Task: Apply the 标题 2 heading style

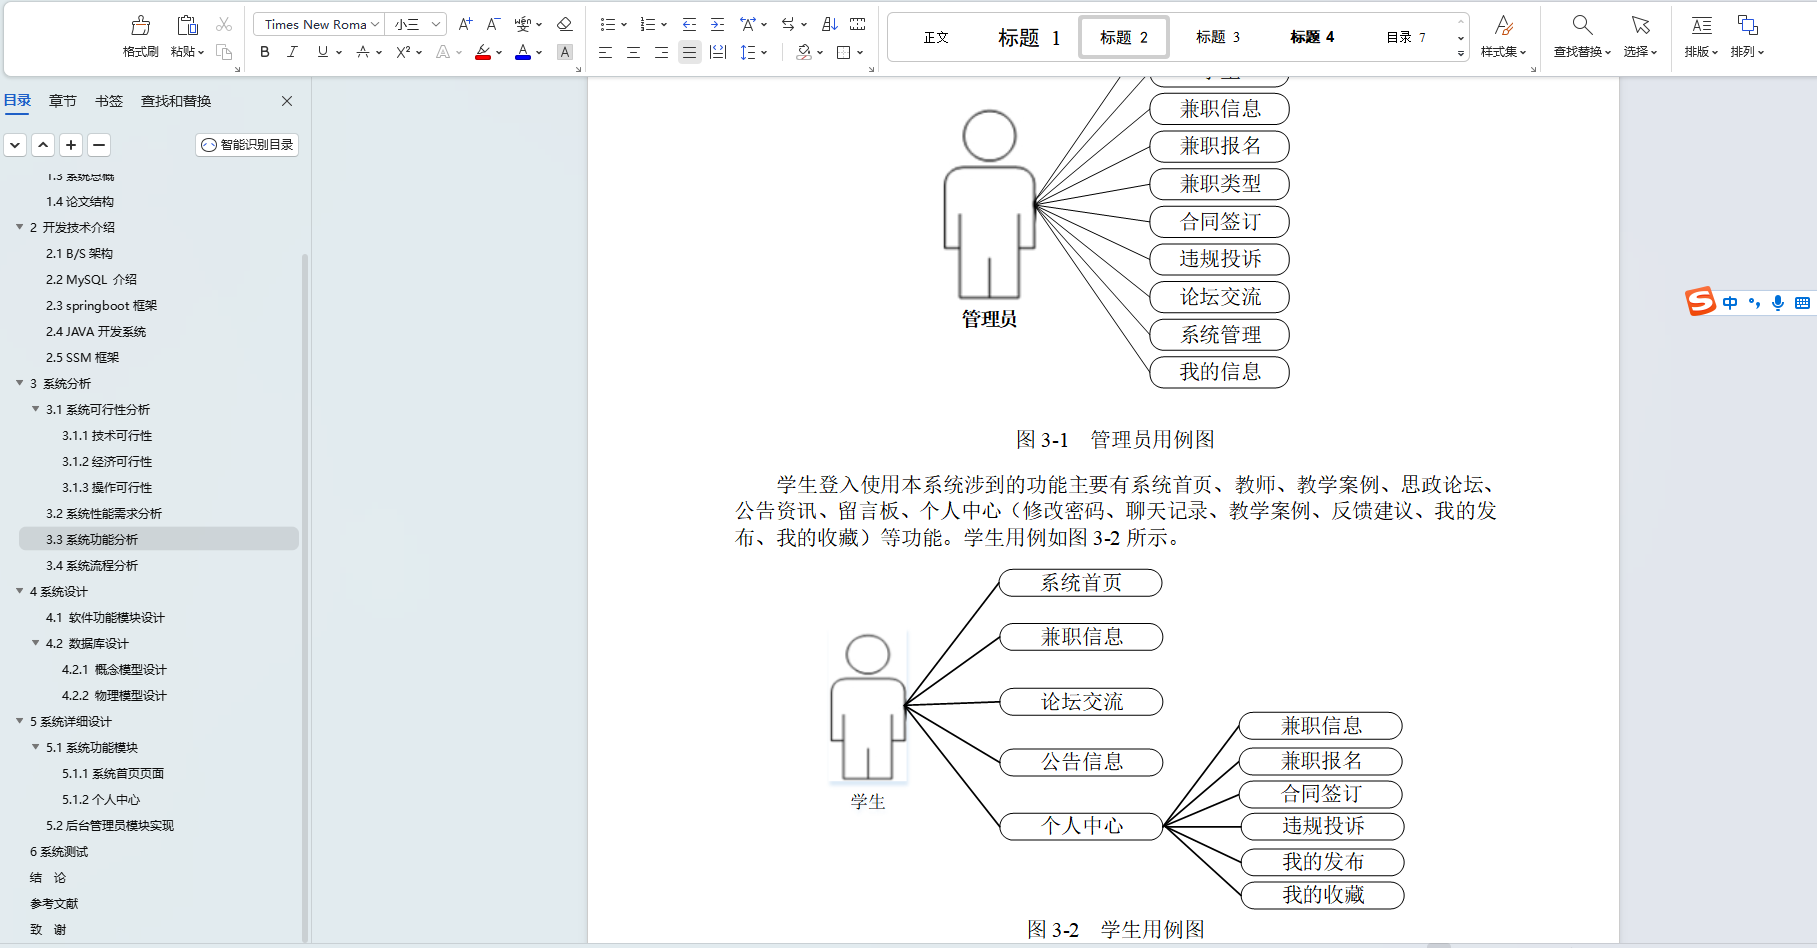Action: 1124,38
